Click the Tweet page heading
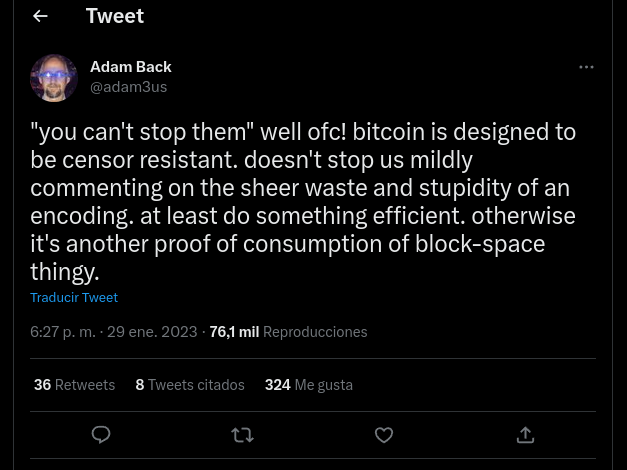 point(115,16)
